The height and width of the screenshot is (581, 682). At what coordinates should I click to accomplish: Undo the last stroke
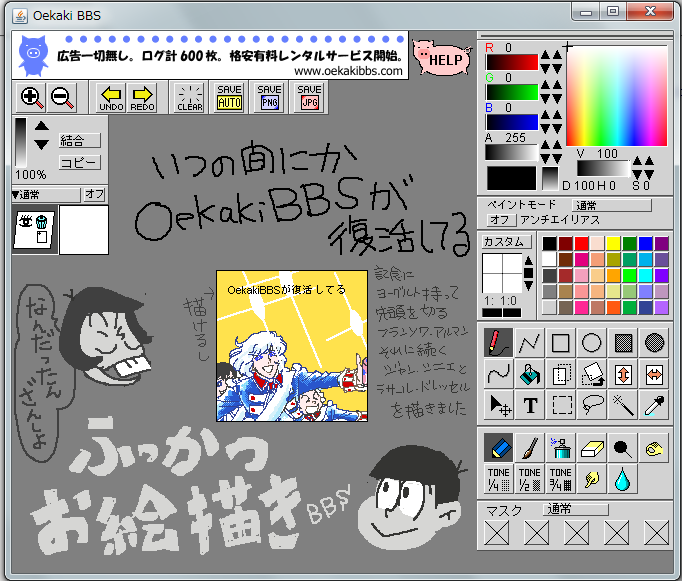(x=111, y=97)
